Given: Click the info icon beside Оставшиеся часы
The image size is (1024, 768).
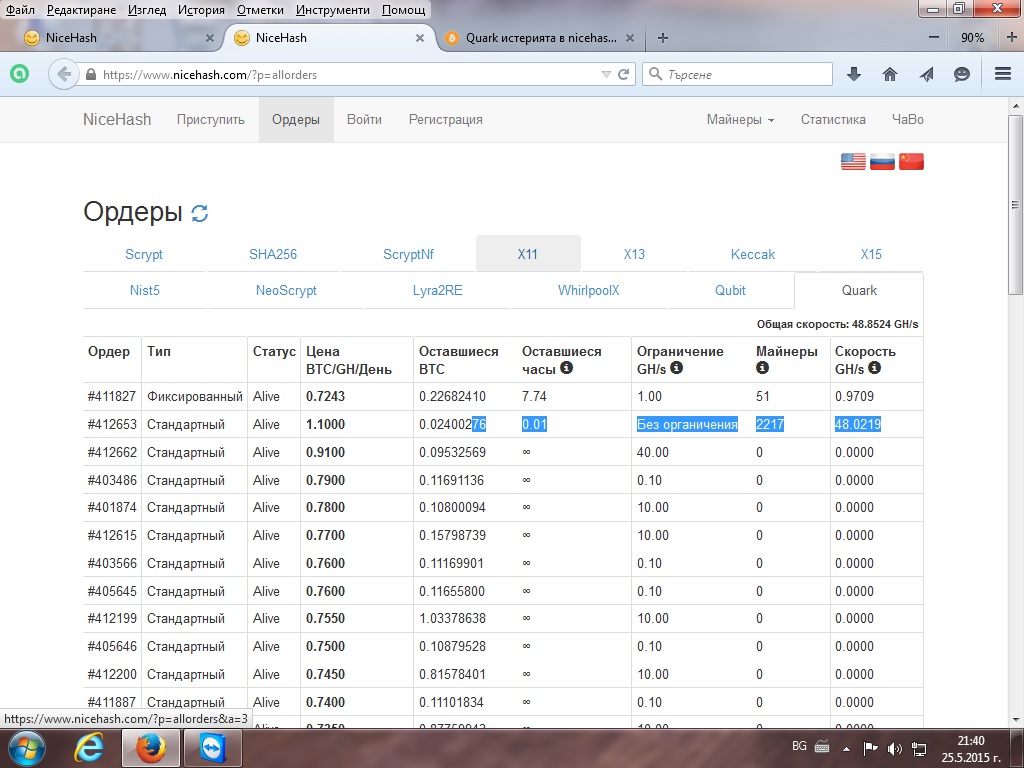Looking at the screenshot, I should click(567, 368).
